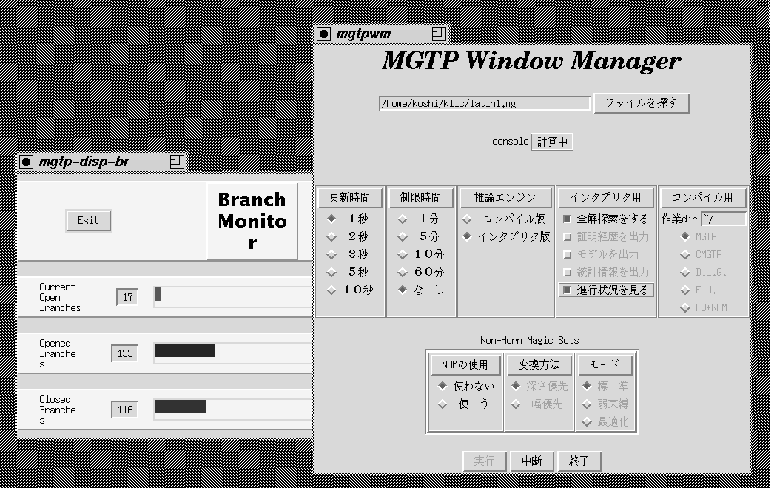Click the Closed Branches count value box

click(x=125, y=408)
